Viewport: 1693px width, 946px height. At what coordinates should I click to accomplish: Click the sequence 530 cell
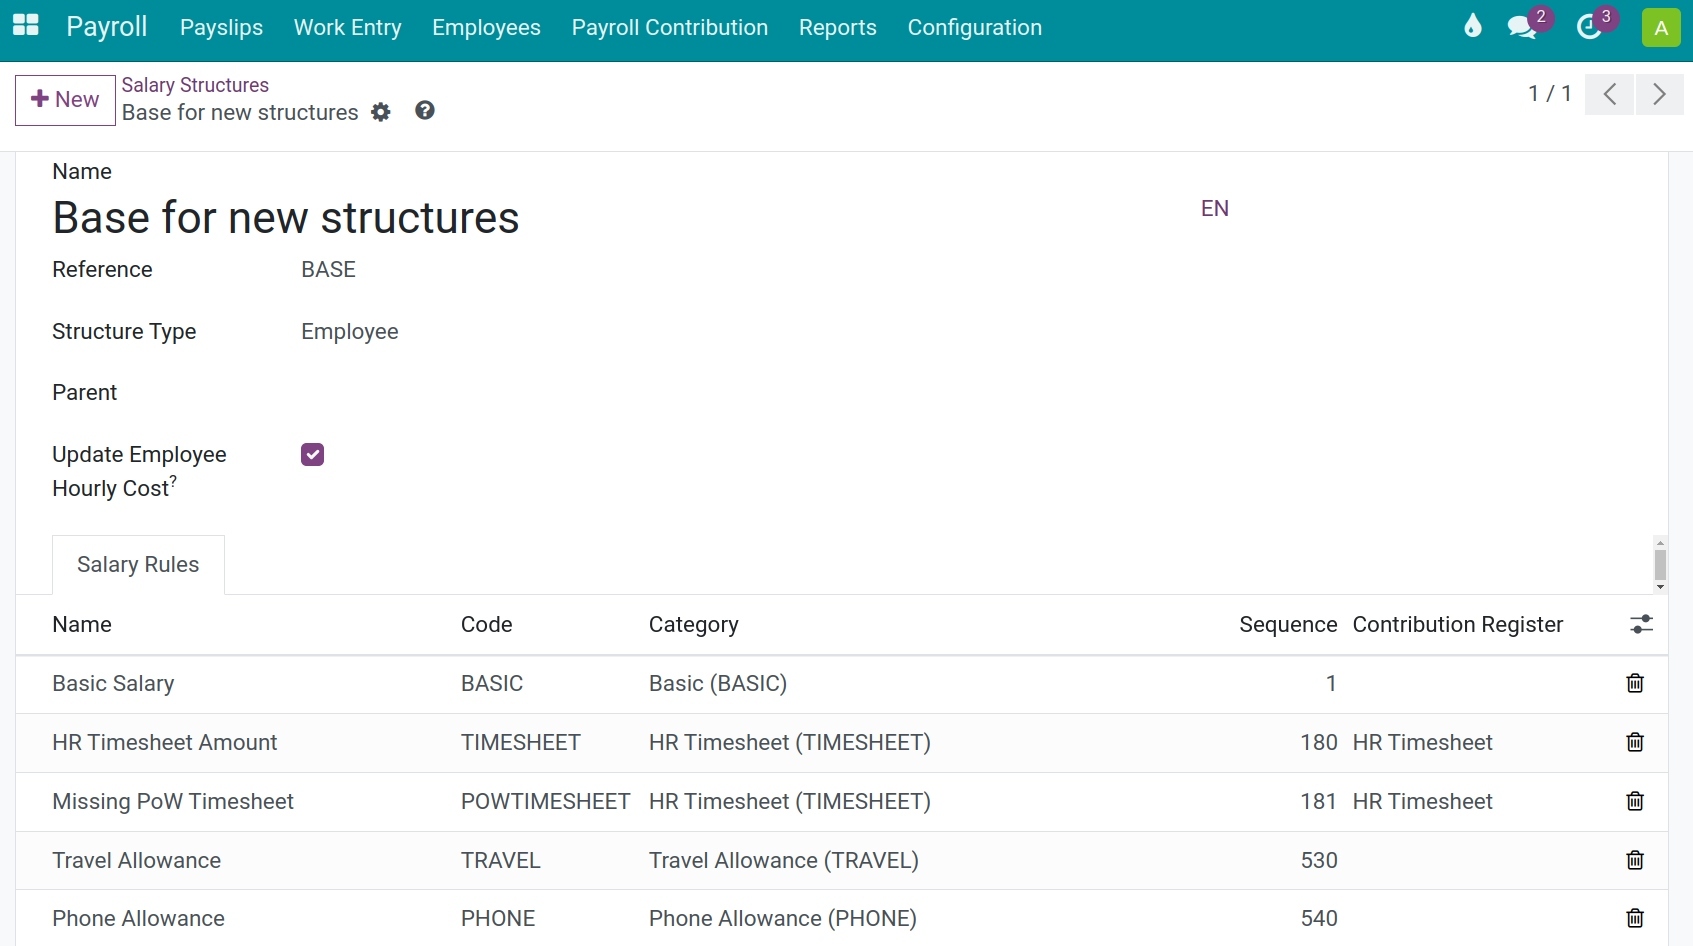[x=1319, y=861]
